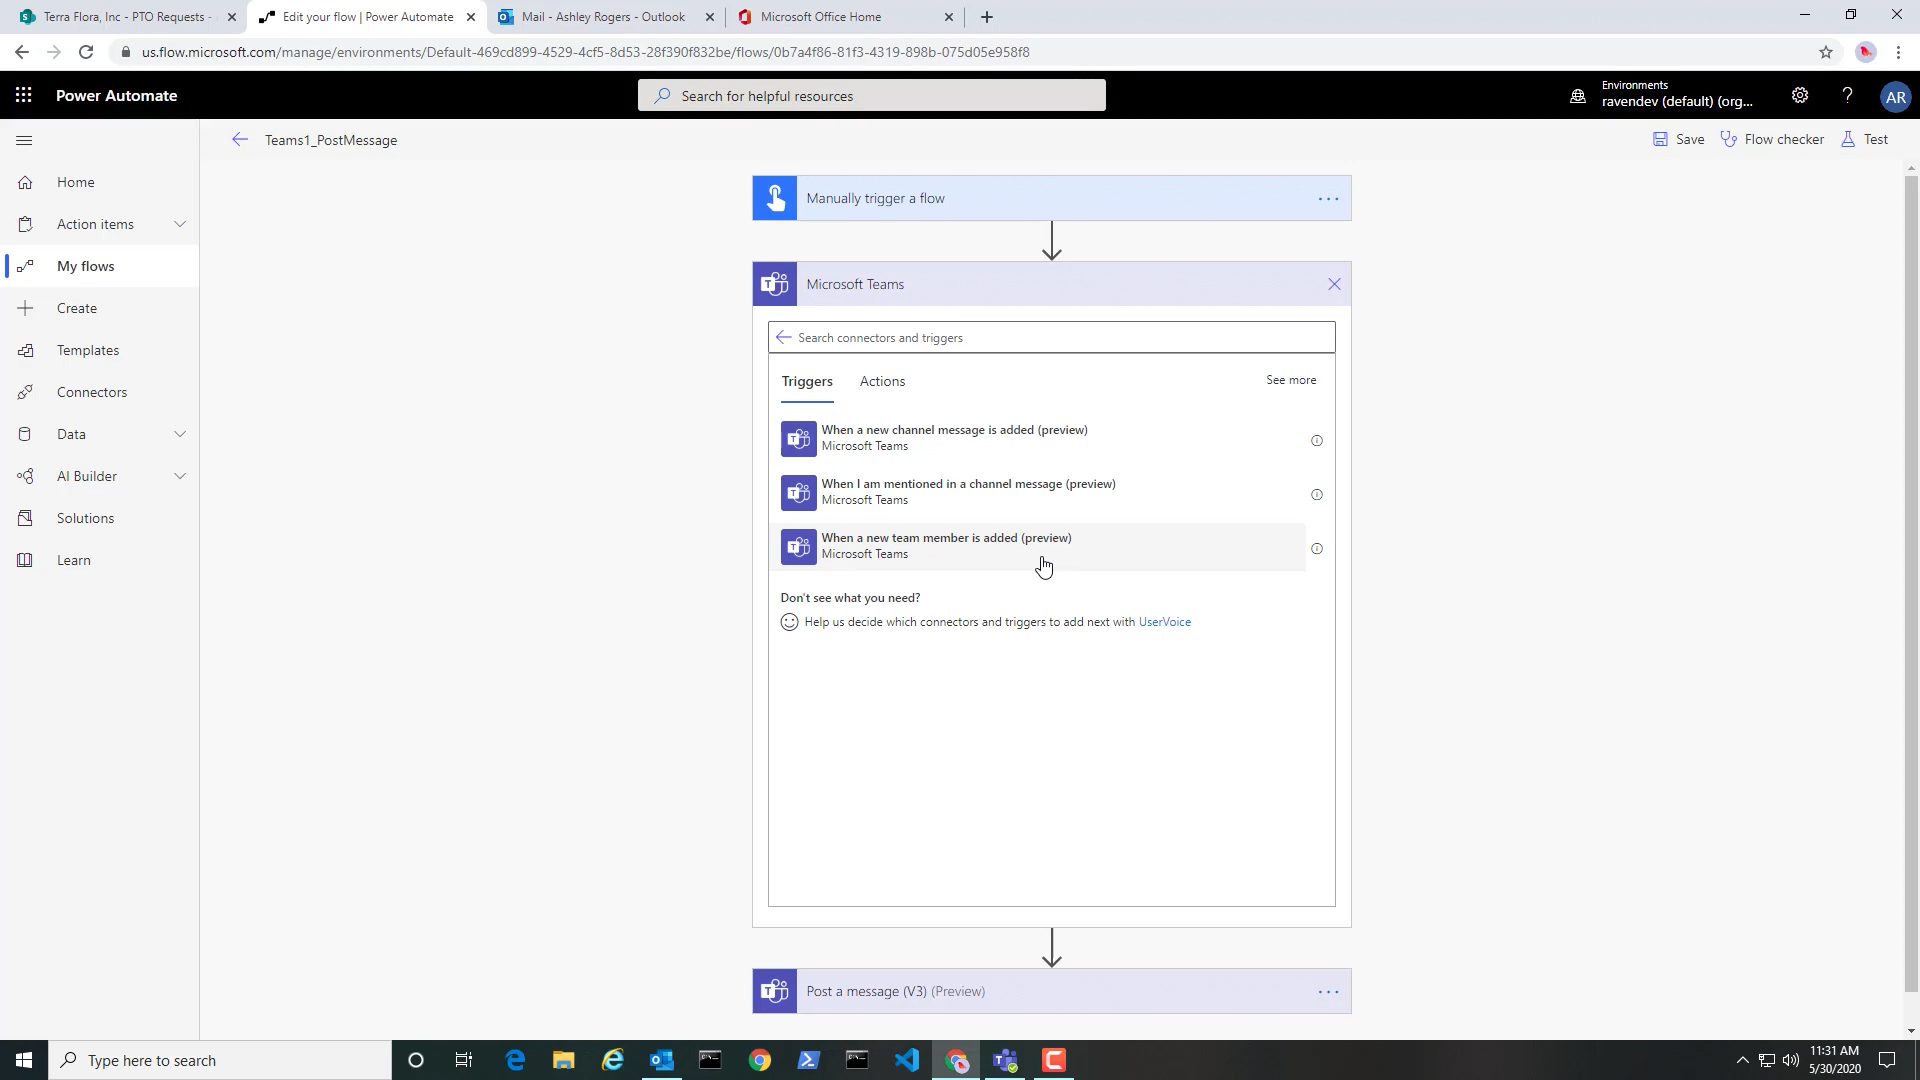
Task: Run the Flow checker
Action: (x=1771, y=139)
